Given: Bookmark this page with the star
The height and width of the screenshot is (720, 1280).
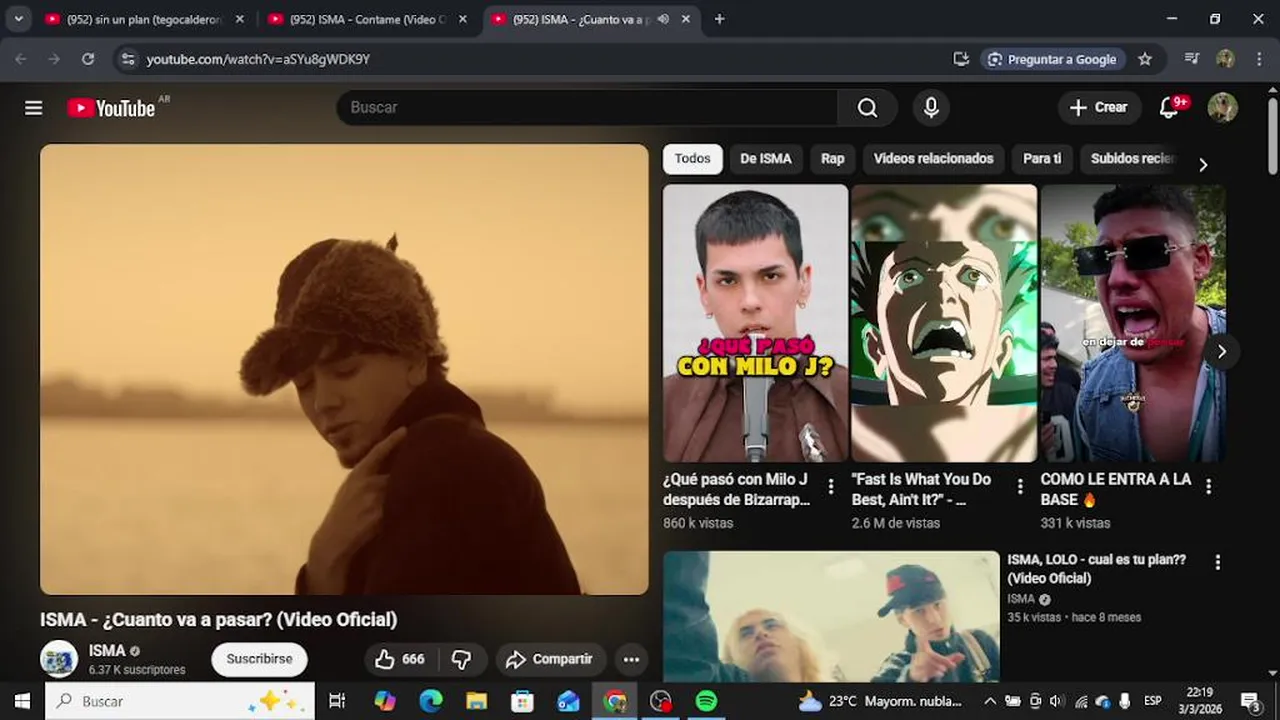Looking at the screenshot, I should tap(1145, 59).
